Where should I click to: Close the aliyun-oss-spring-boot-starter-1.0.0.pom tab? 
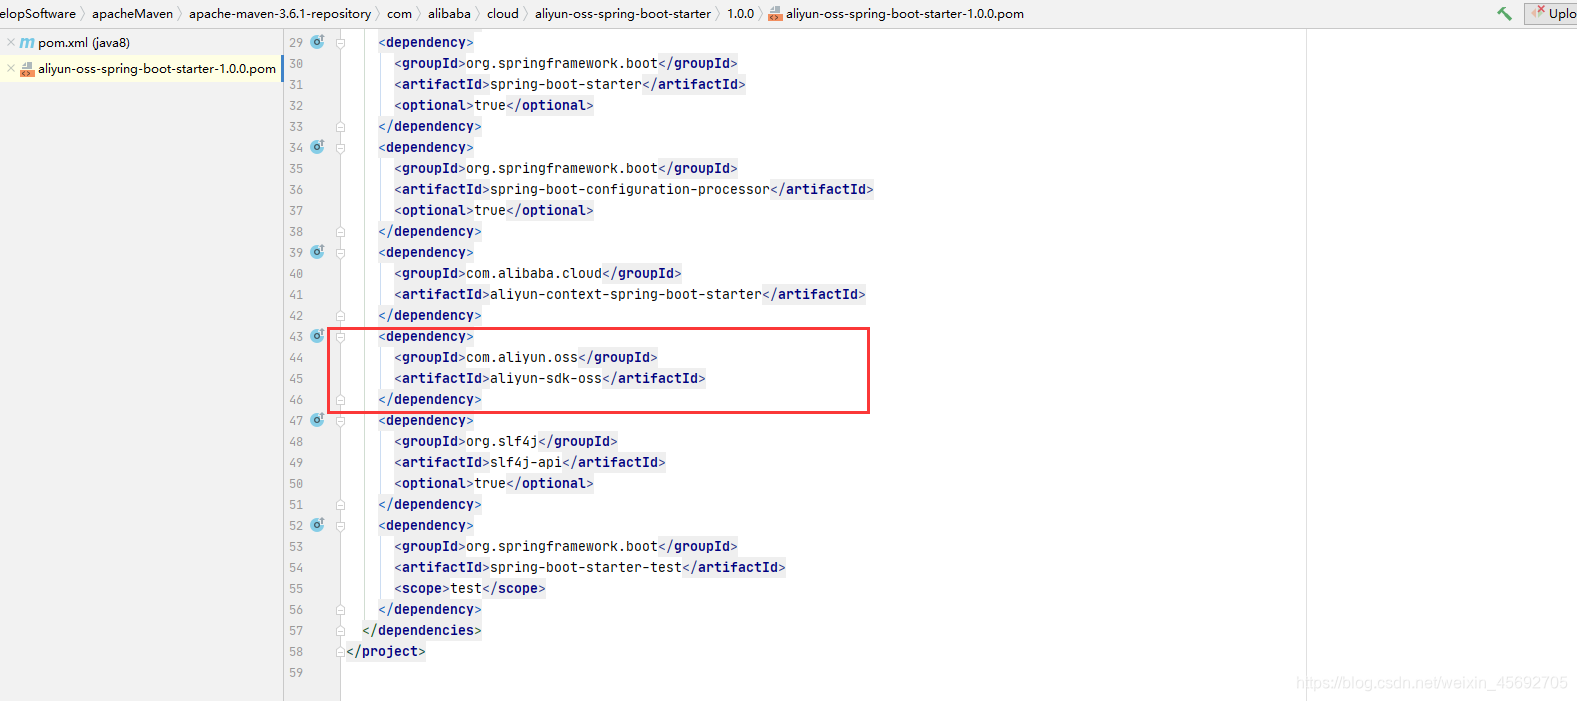(11, 68)
